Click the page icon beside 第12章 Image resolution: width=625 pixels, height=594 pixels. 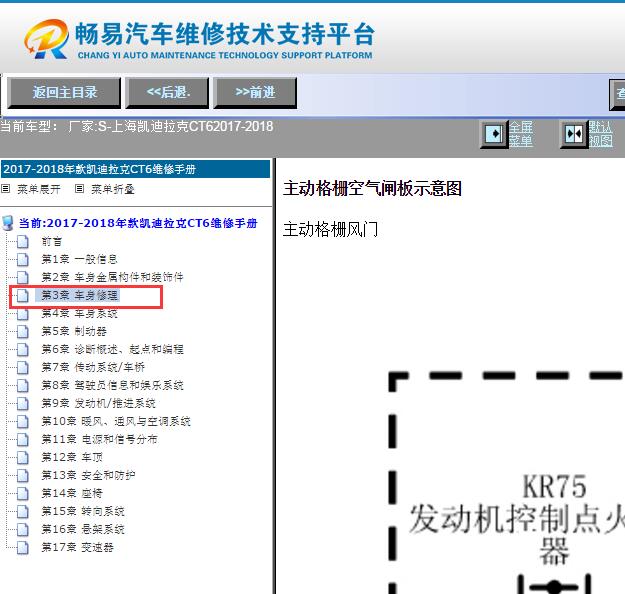(x=23, y=457)
